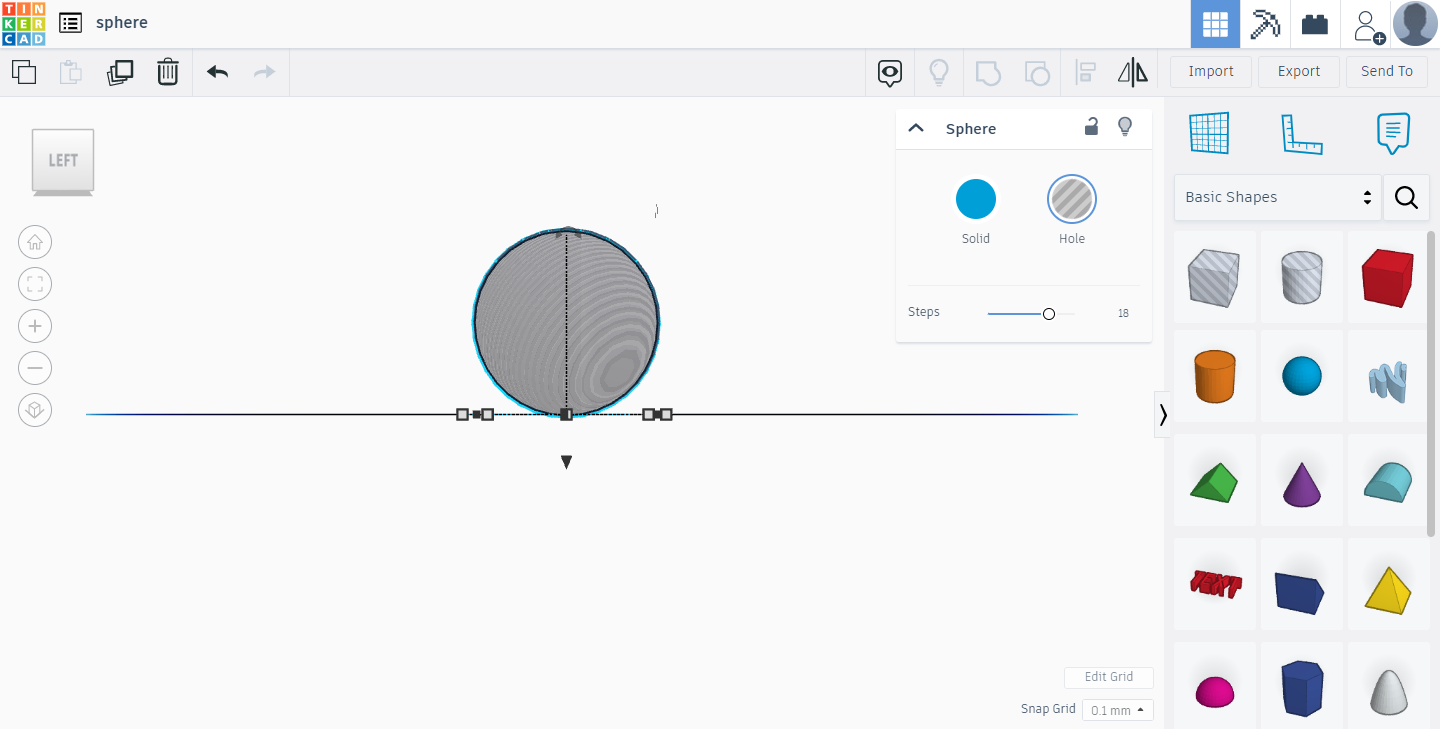1440x729 pixels.
Task: Click the Export button
Action: (x=1298, y=71)
